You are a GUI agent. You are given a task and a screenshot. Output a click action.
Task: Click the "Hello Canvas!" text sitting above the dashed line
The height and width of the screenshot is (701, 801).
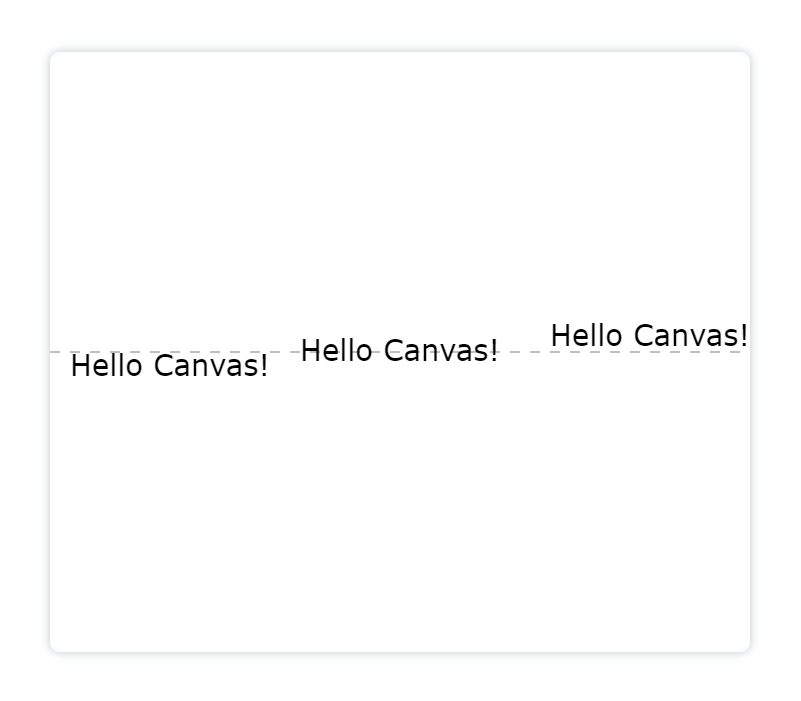pos(649,335)
